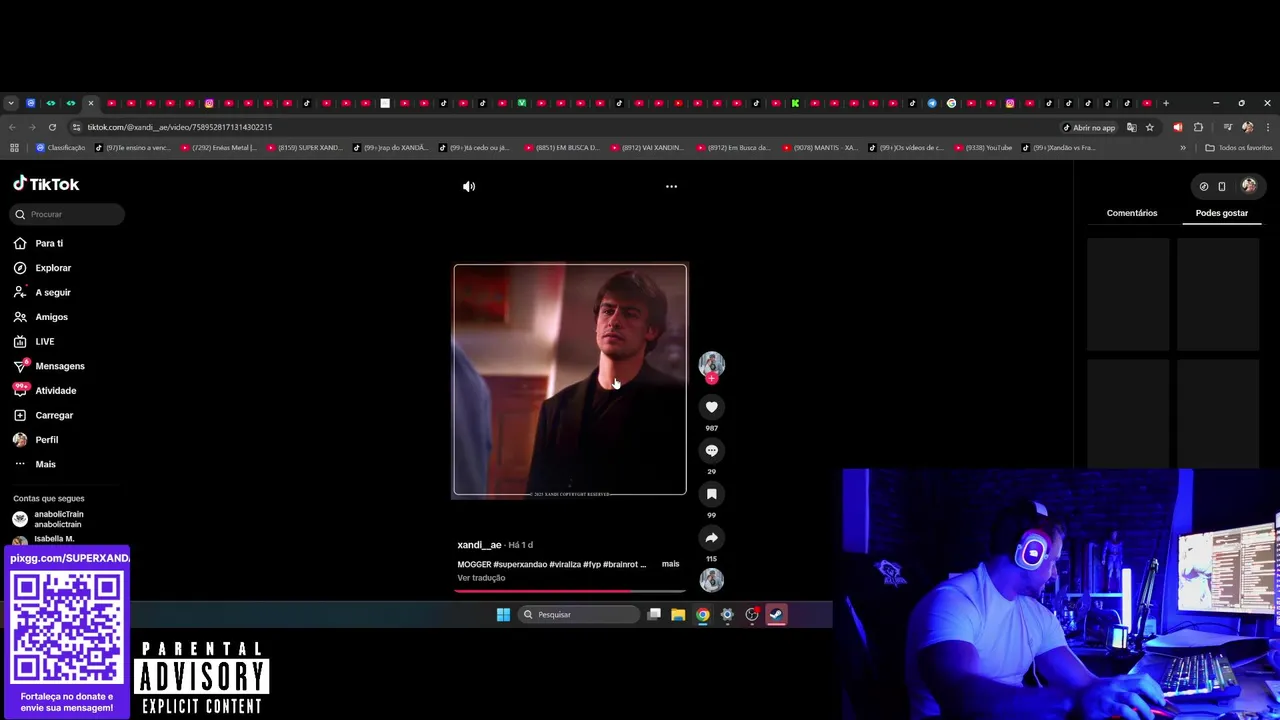This screenshot has height=720, width=1280.
Task: Expand the Mais menu in sidebar
Action: [45, 464]
